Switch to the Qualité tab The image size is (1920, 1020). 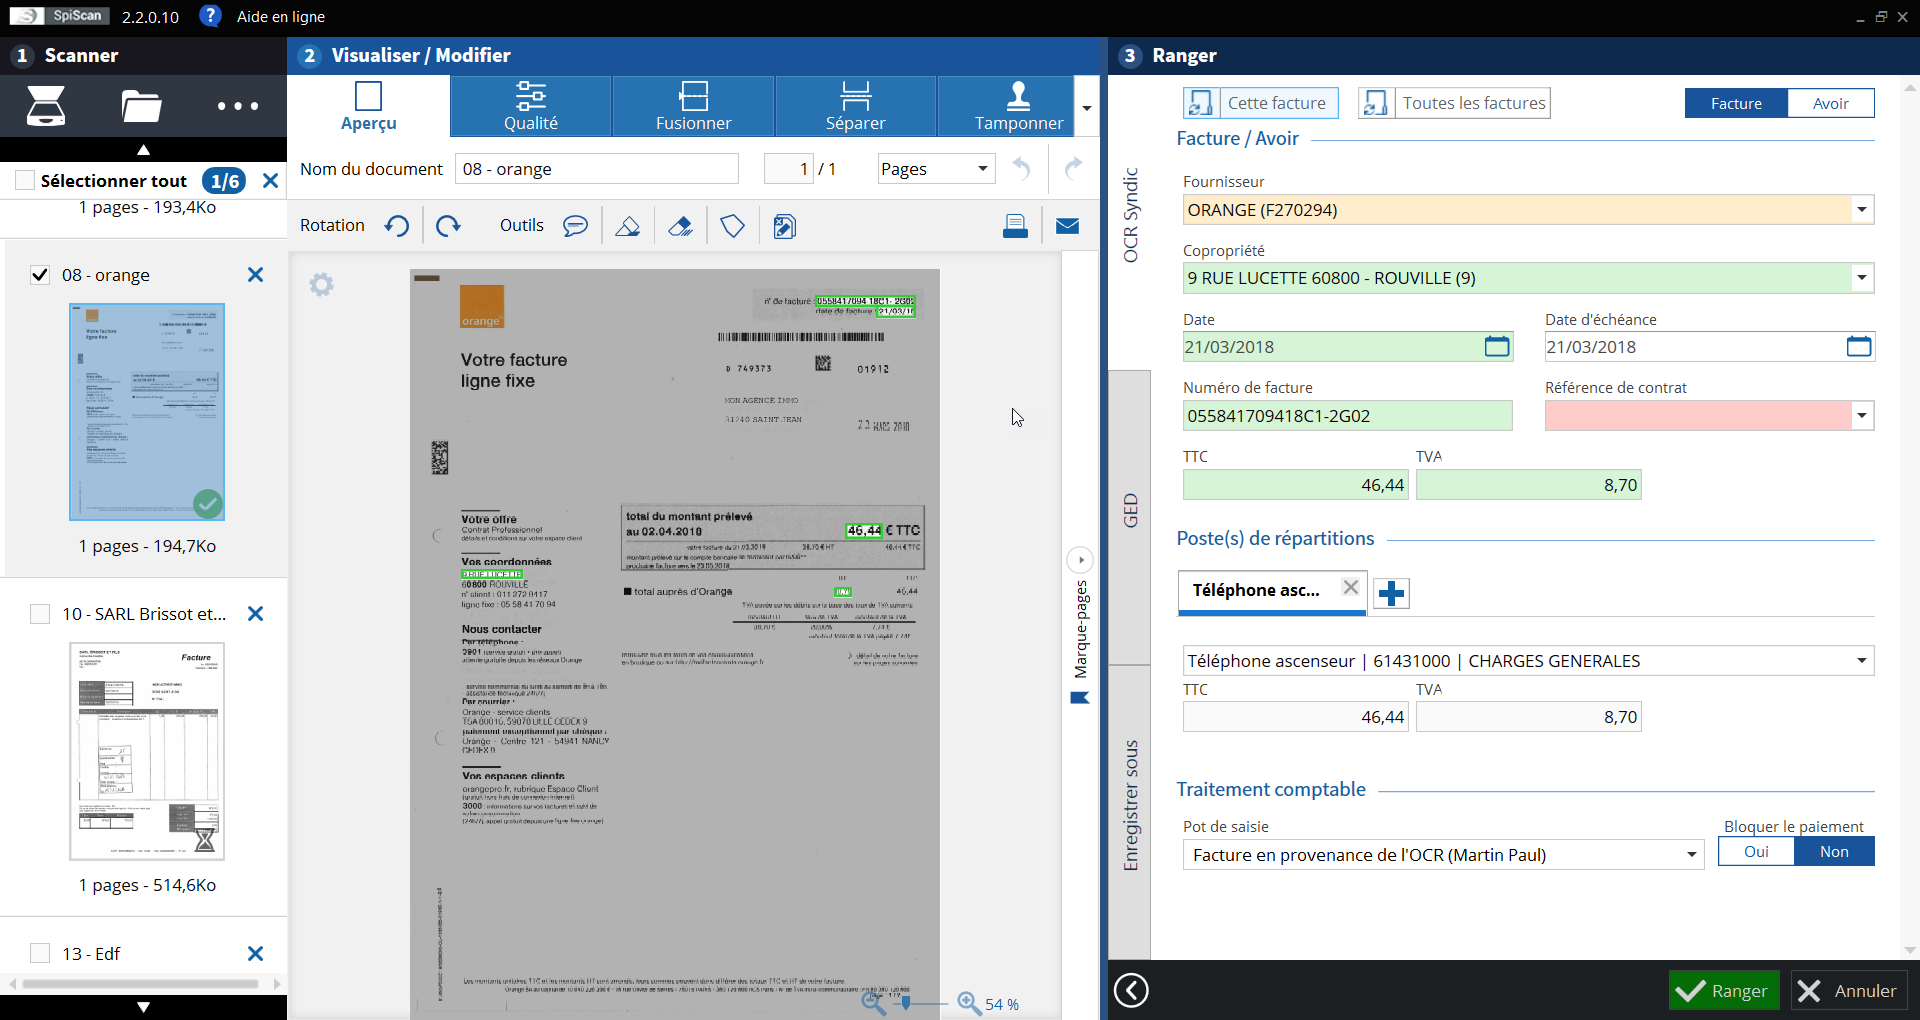point(531,106)
